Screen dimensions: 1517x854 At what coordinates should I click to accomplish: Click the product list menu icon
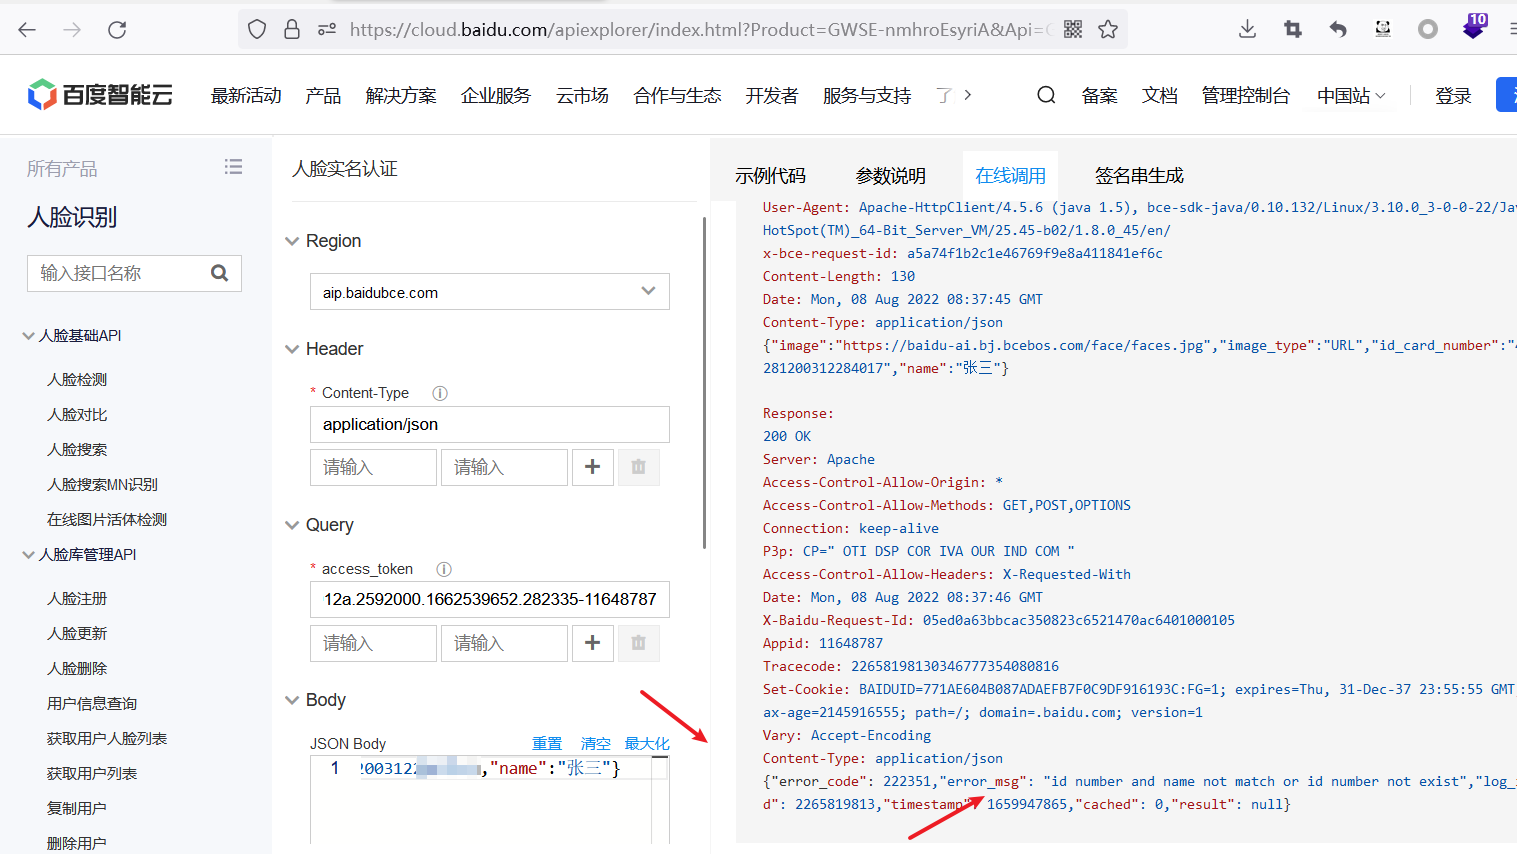pos(233,167)
